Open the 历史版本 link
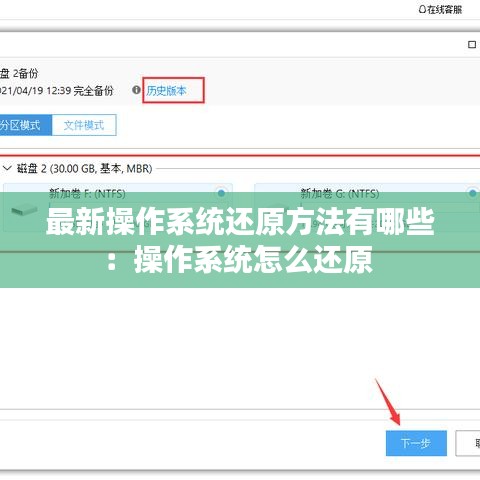The width and height of the screenshot is (480, 480). click(166, 90)
